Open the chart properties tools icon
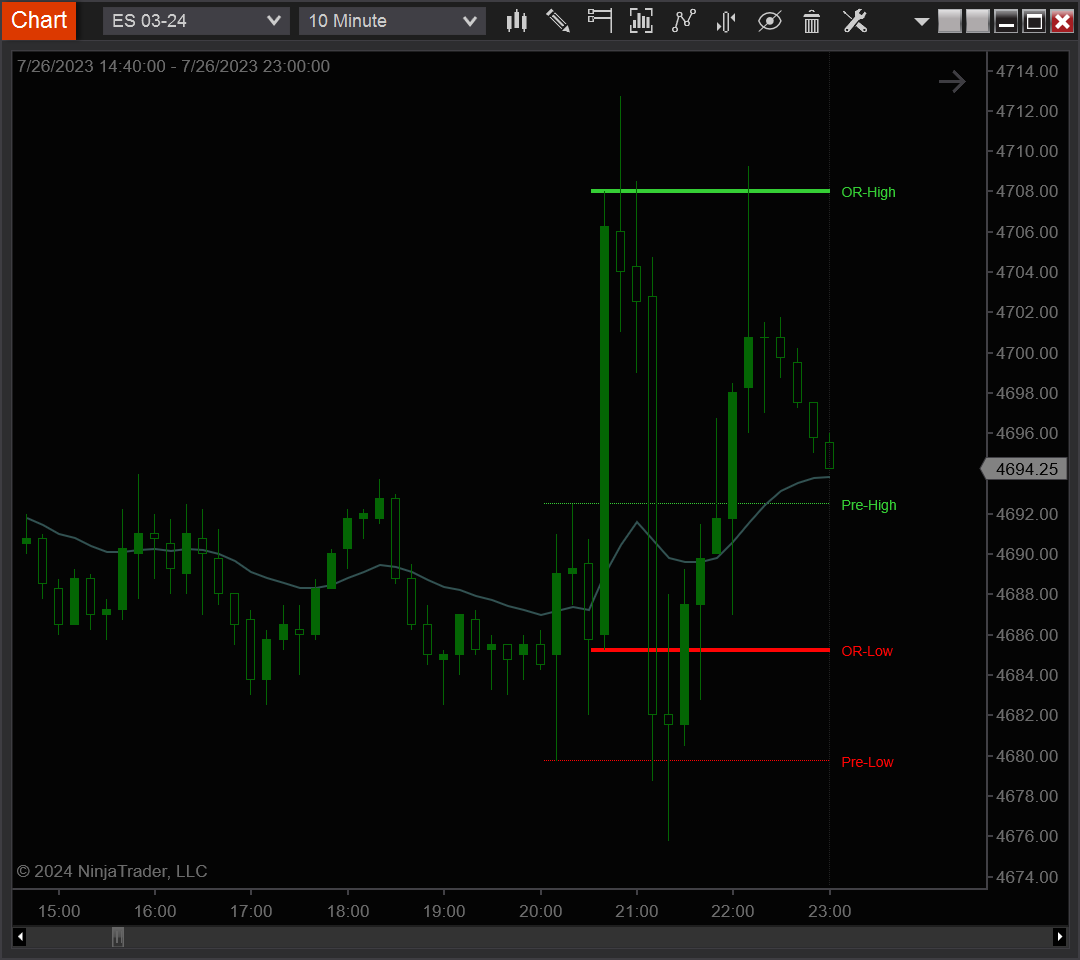The width and height of the screenshot is (1080, 960). coord(855,21)
